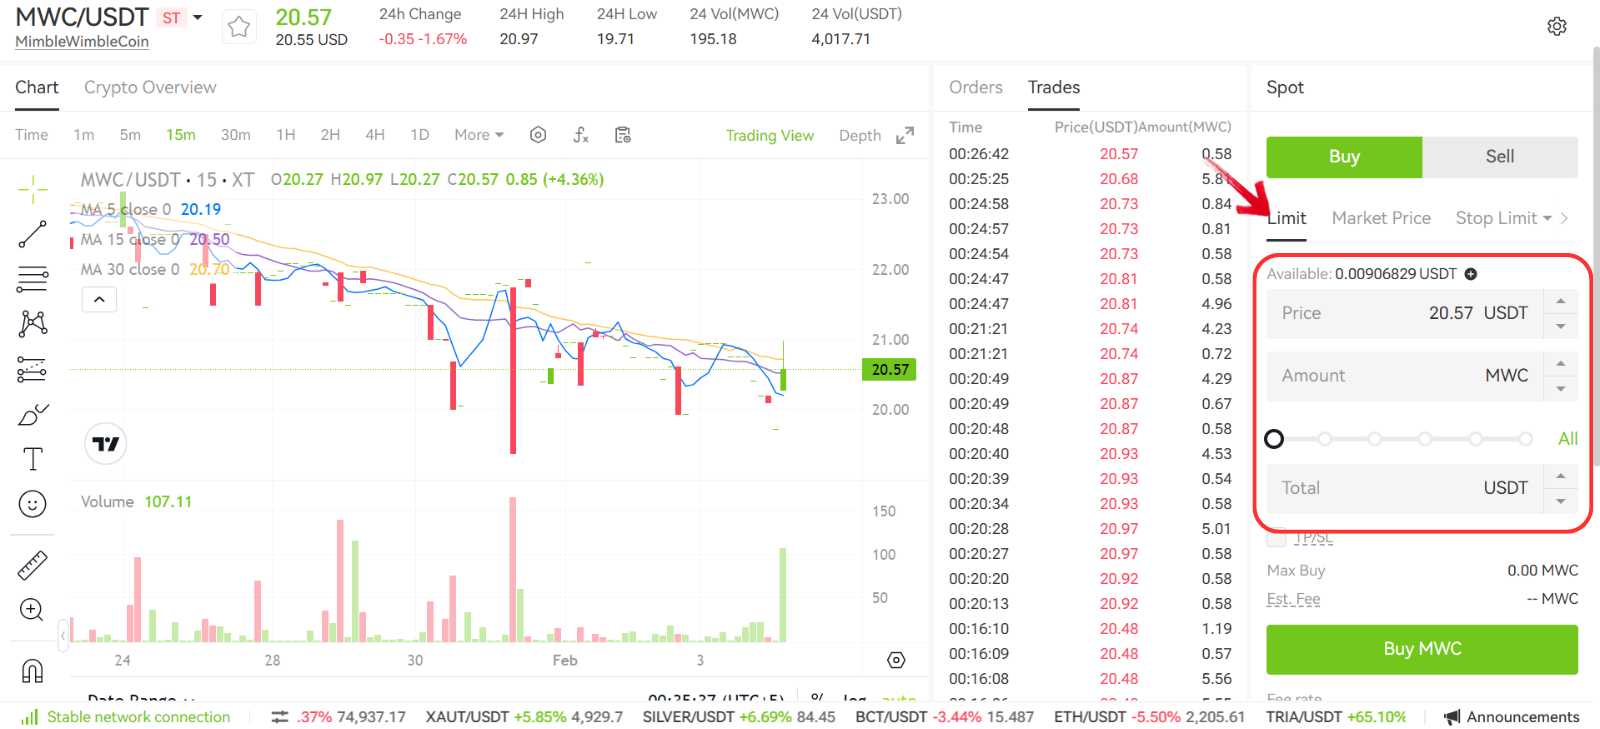
Task: Open the Chart tab
Action: [x=37, y=87]
